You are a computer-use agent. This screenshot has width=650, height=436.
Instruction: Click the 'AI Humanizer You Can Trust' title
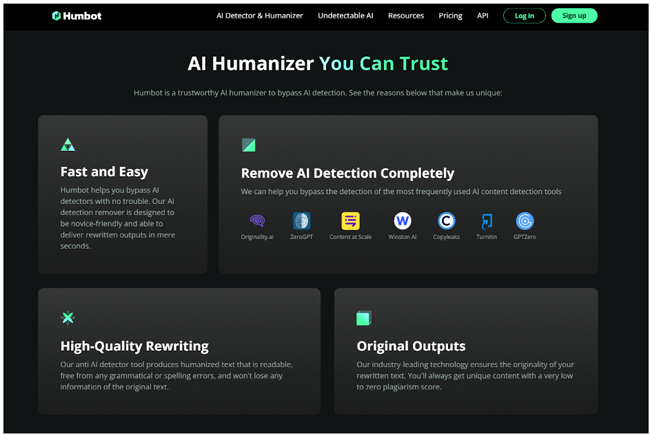(x=318, y=64)
